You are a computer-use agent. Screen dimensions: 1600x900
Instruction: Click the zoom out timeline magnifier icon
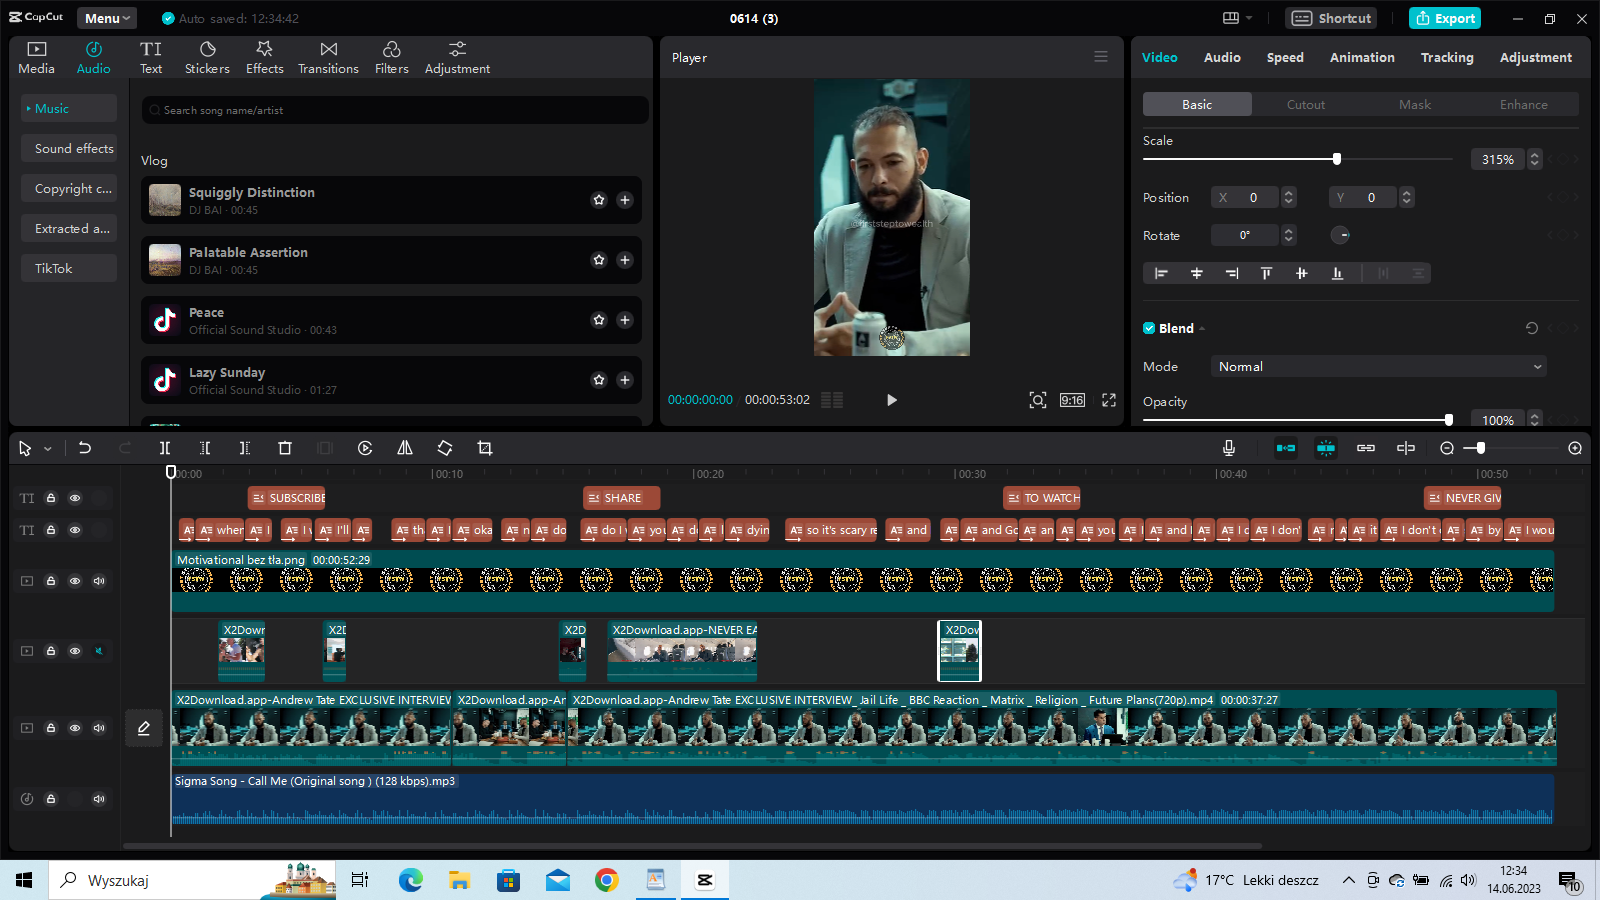point(1447,448)
